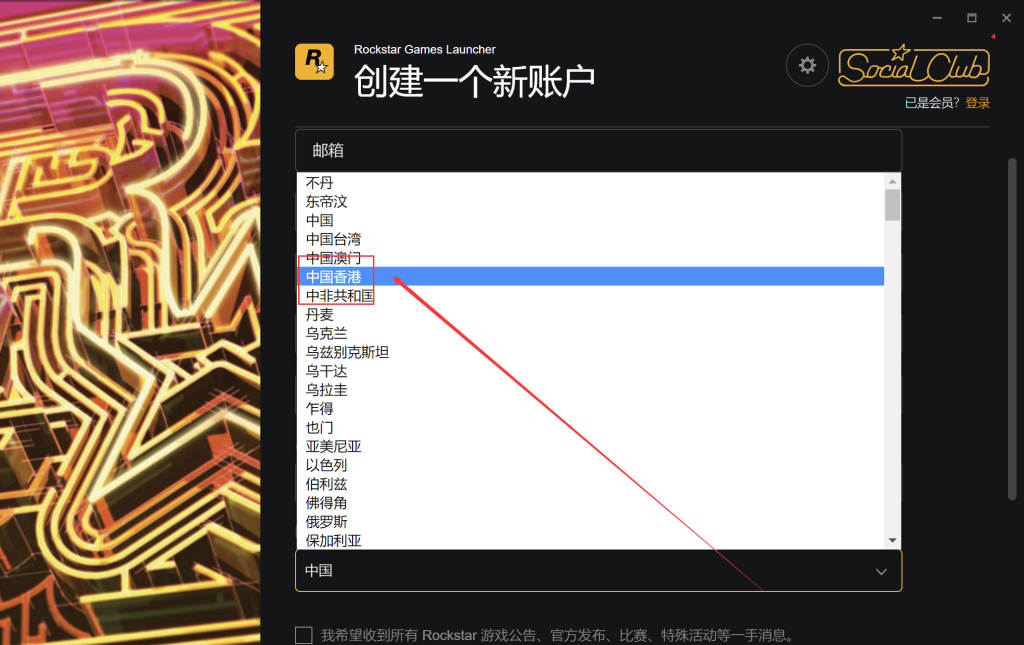Click the country list scrollbar thumb
This screenshot has width=1024, height=645.
[892, 205]
